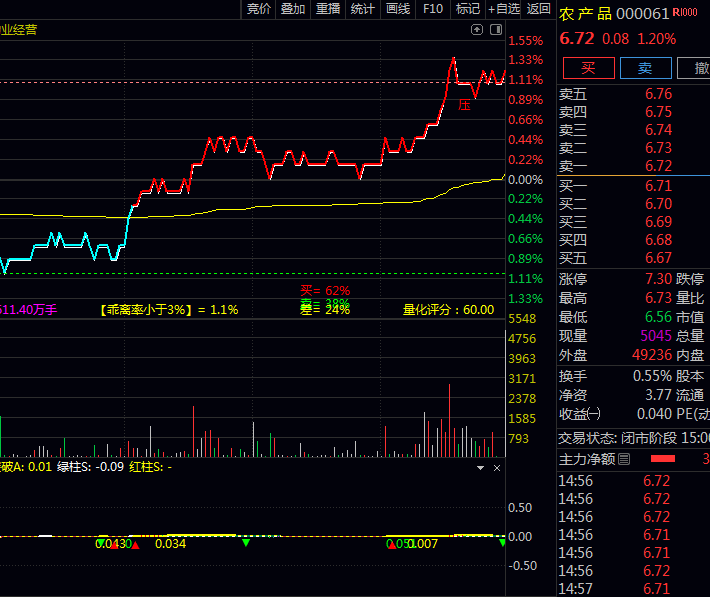The width and height of the screenshot is (710, 597).
Task: Click the current price 6.72 header
Action: coord(576,39)
